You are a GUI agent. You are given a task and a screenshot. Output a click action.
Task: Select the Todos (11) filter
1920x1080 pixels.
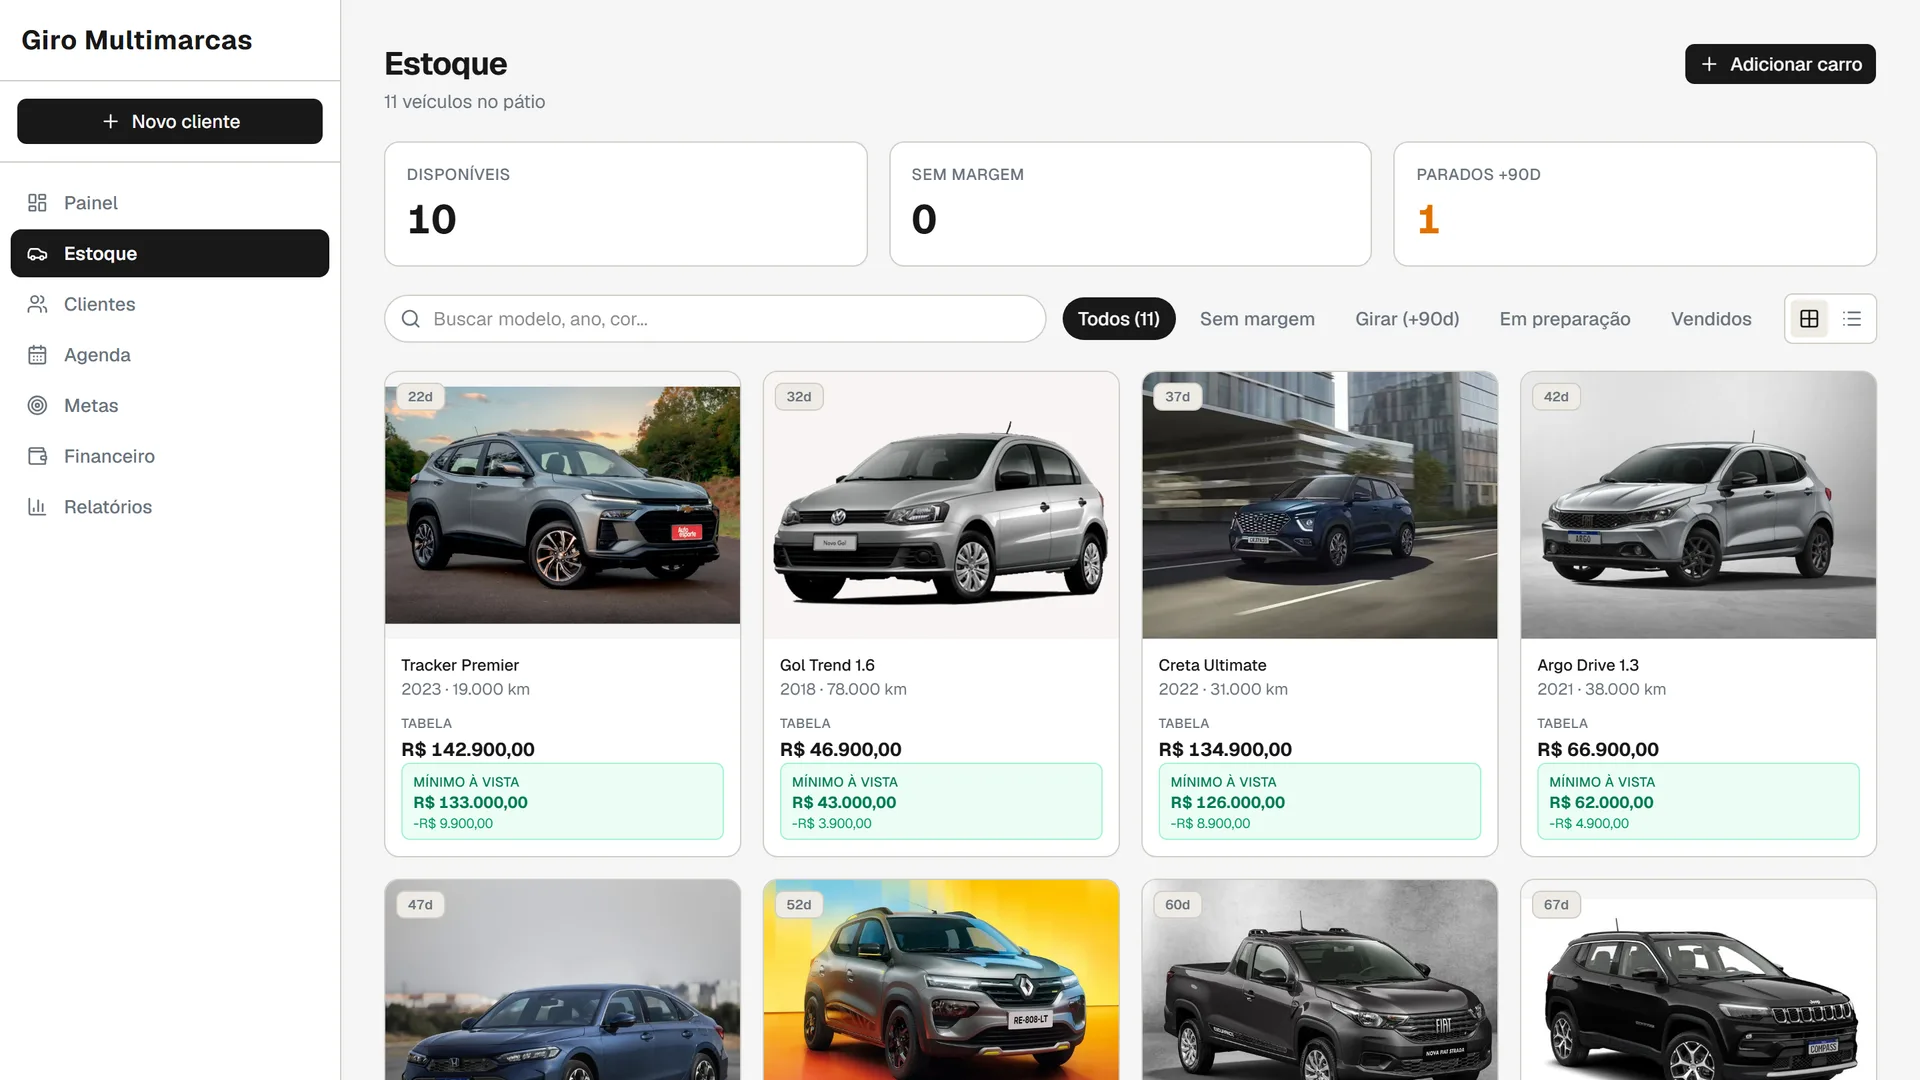pos(1118,319)
